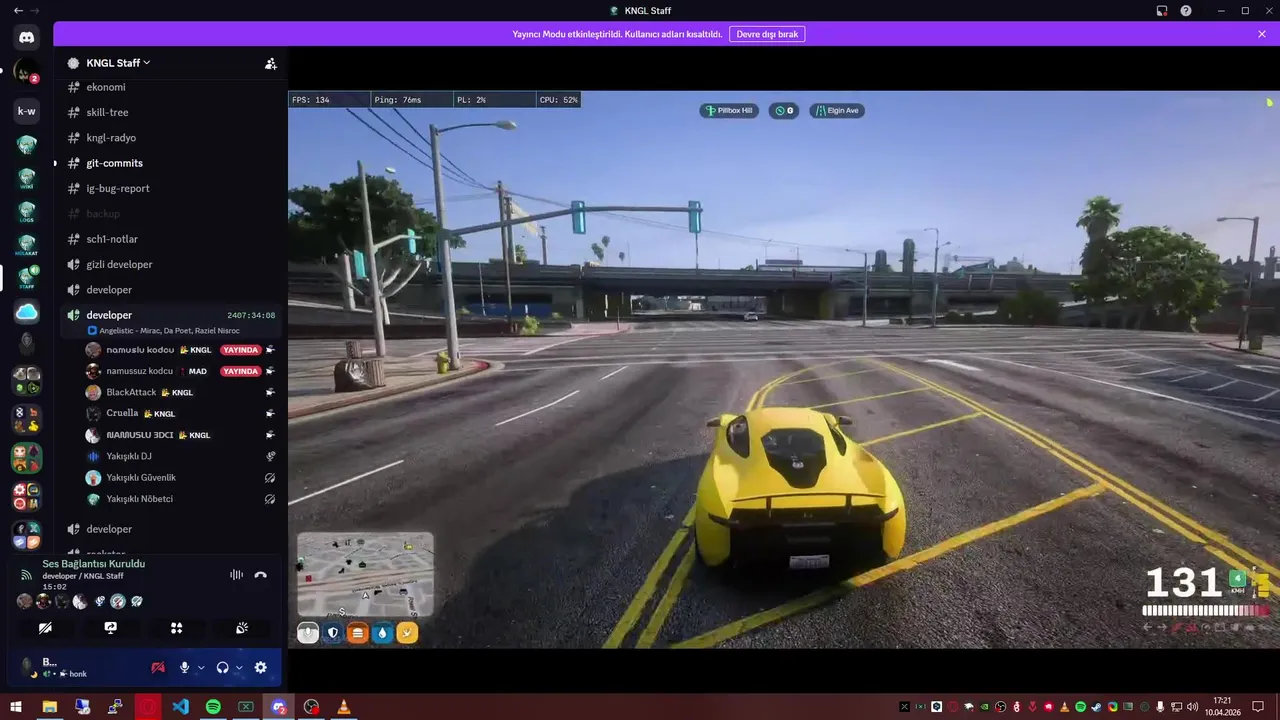Open Spotify from the taskbar
Image resolution: width=1280 pixels, height=720 pixels.
click(x=213, y=707)
